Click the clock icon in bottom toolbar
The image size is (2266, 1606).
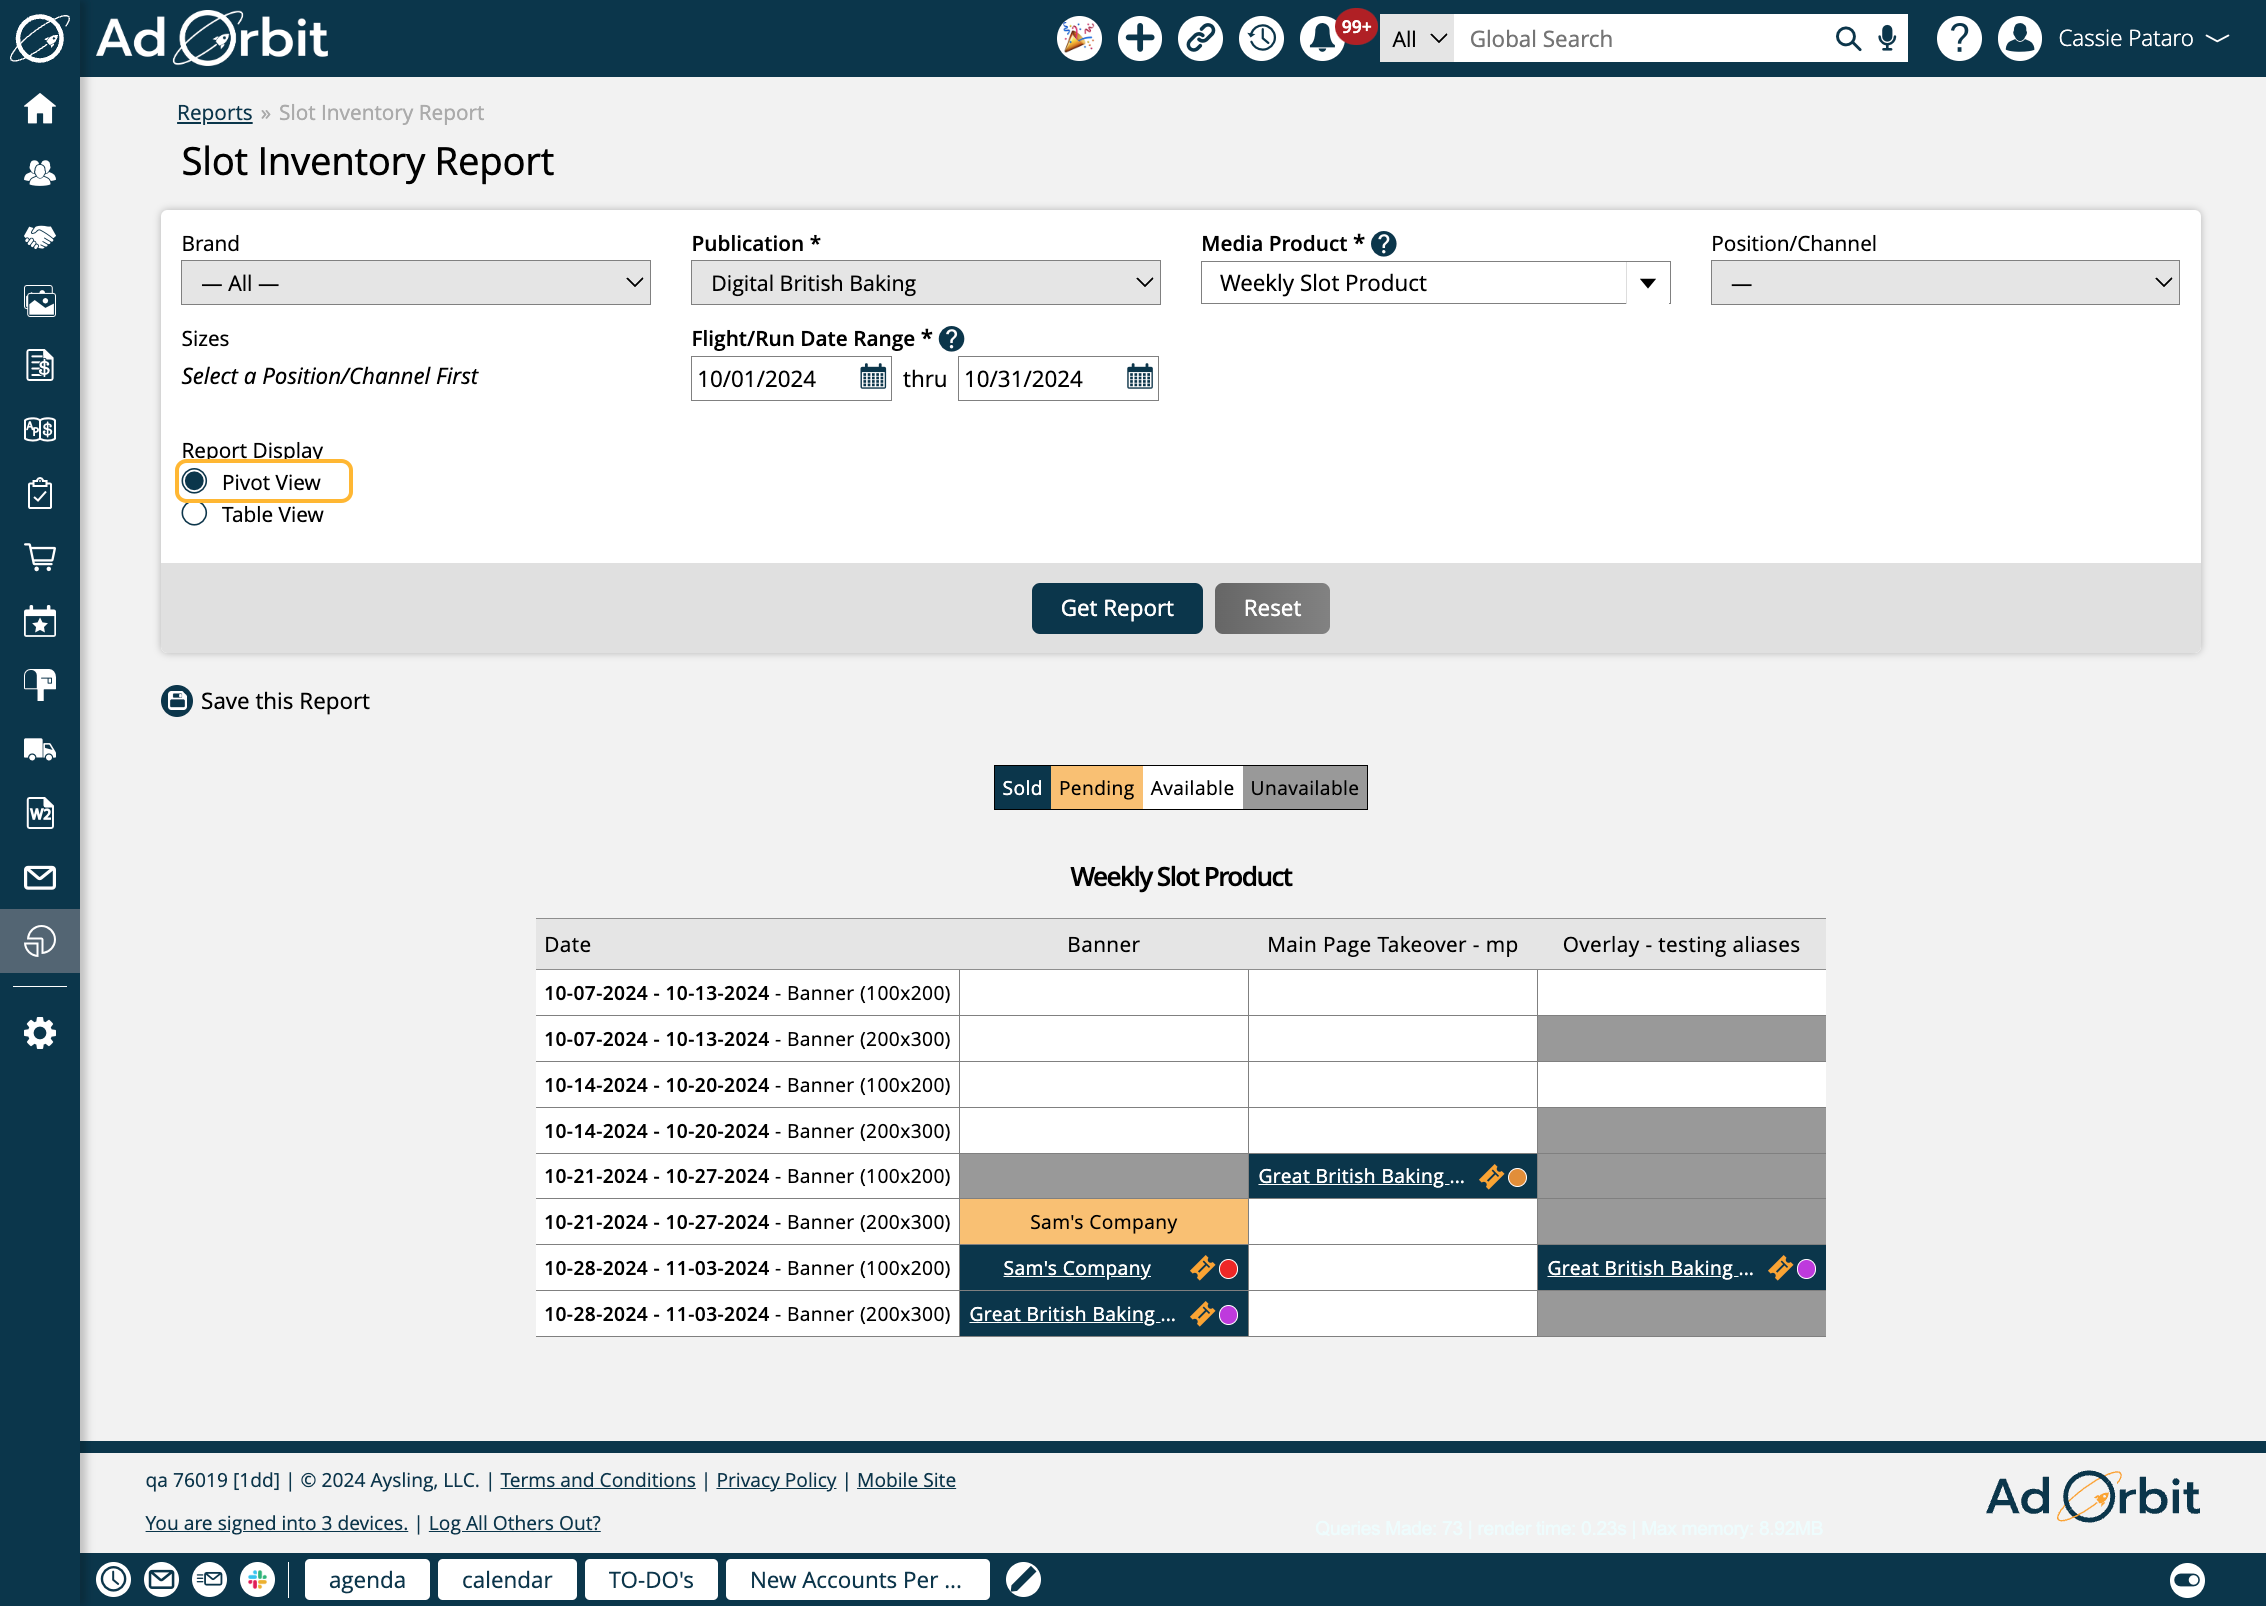(x=114, y=1579)
